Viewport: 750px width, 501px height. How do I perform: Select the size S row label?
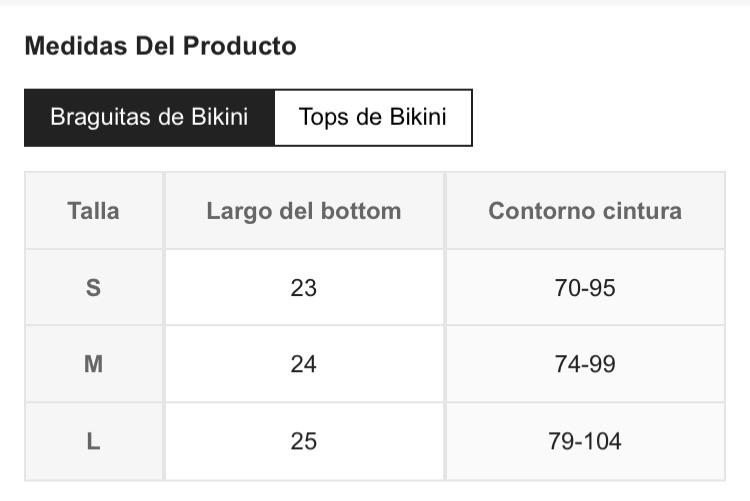coord(93,288)
